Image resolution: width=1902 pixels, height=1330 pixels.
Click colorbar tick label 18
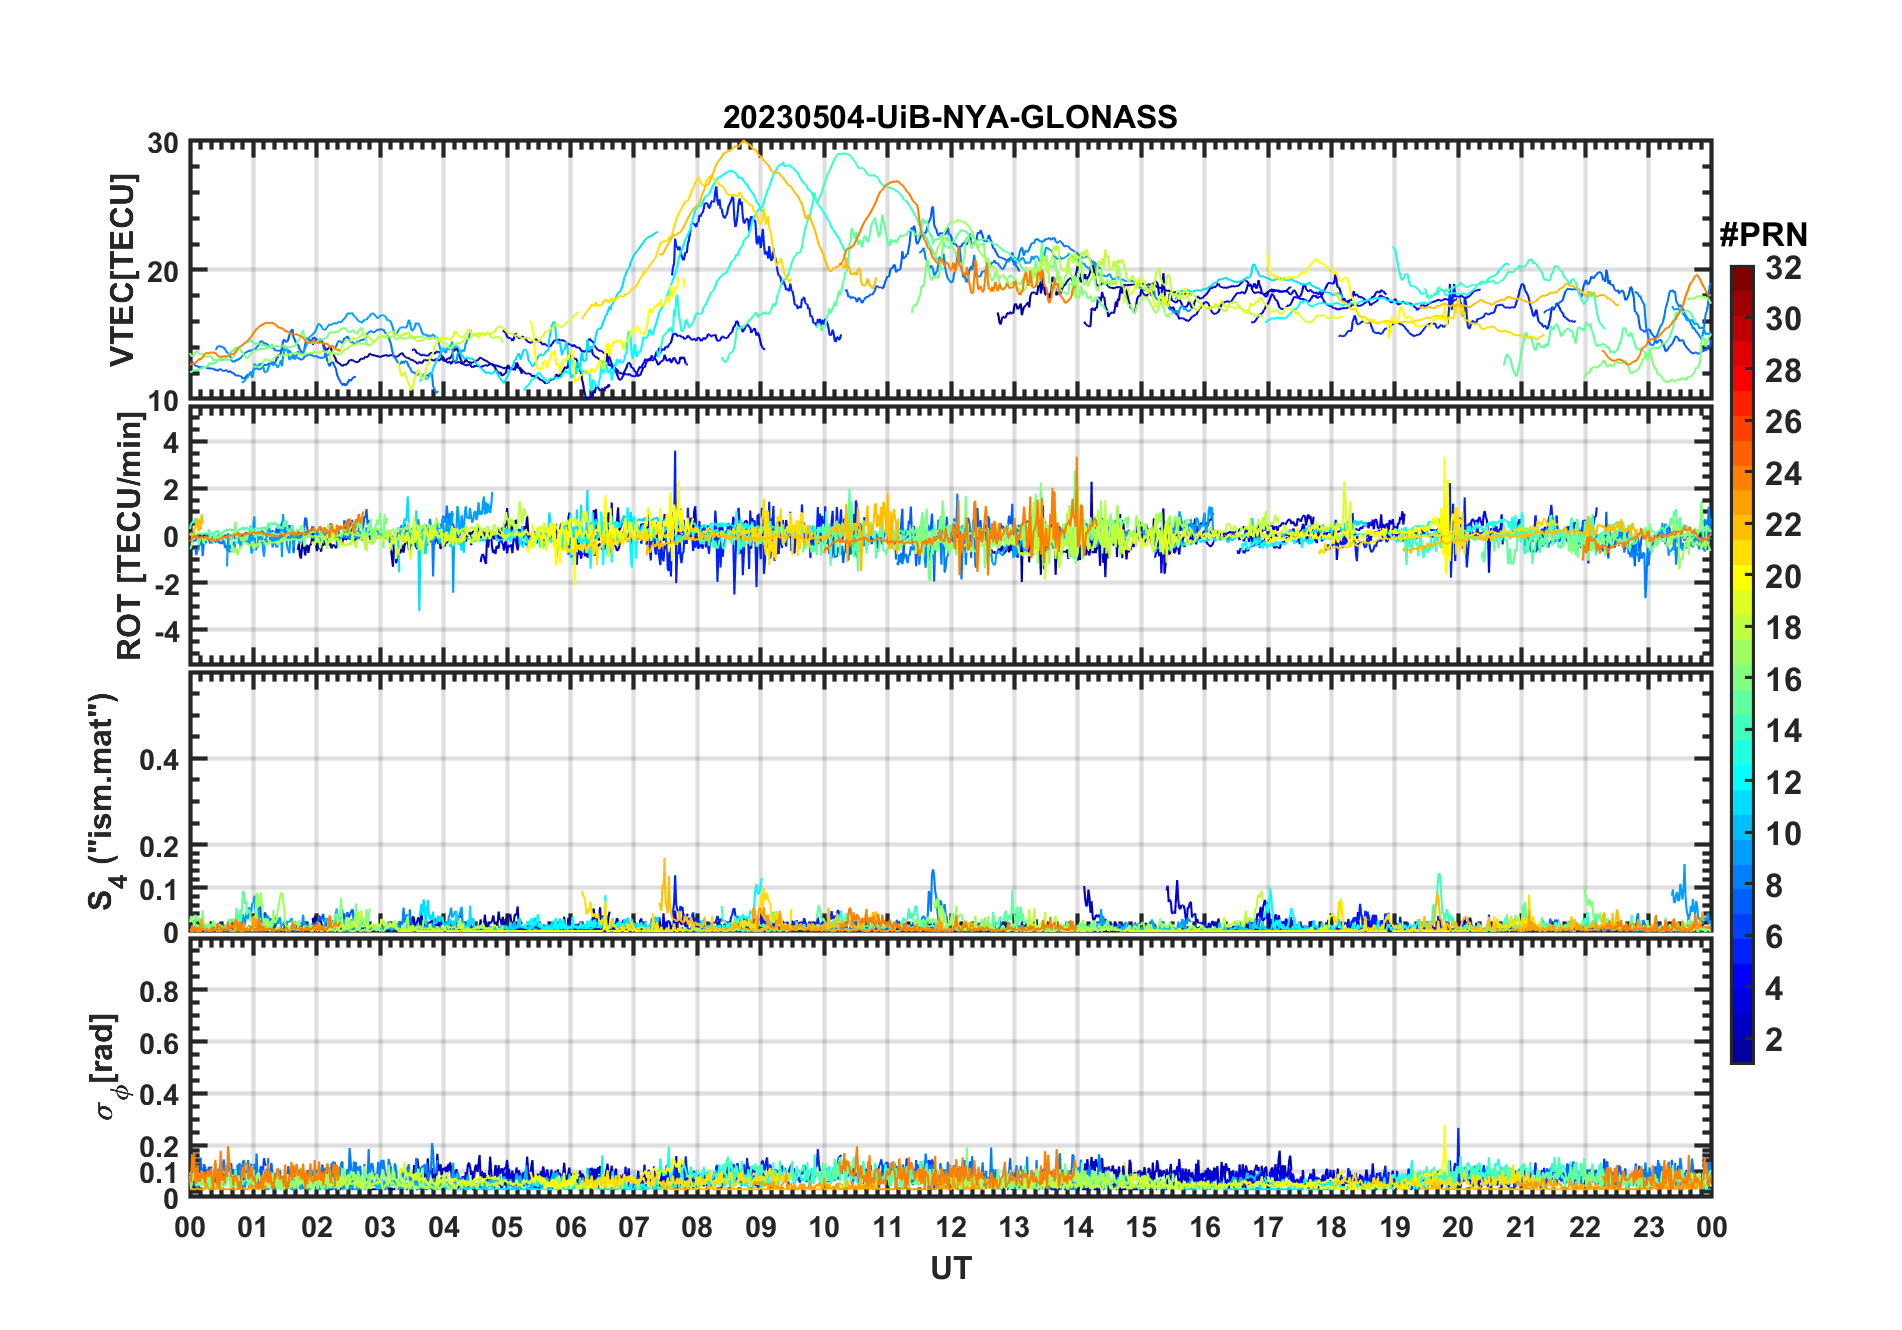click(1783, 629)
